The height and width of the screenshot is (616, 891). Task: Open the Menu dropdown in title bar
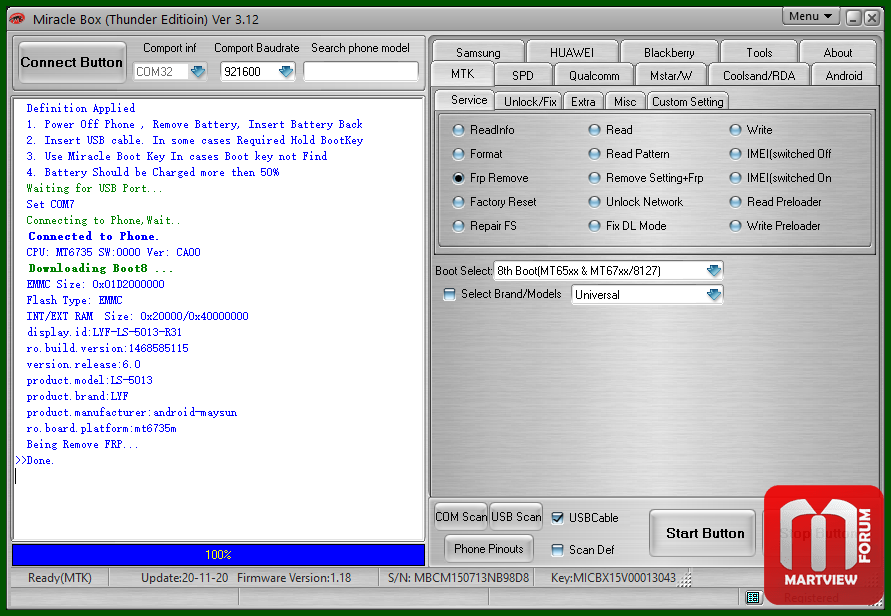810,16
